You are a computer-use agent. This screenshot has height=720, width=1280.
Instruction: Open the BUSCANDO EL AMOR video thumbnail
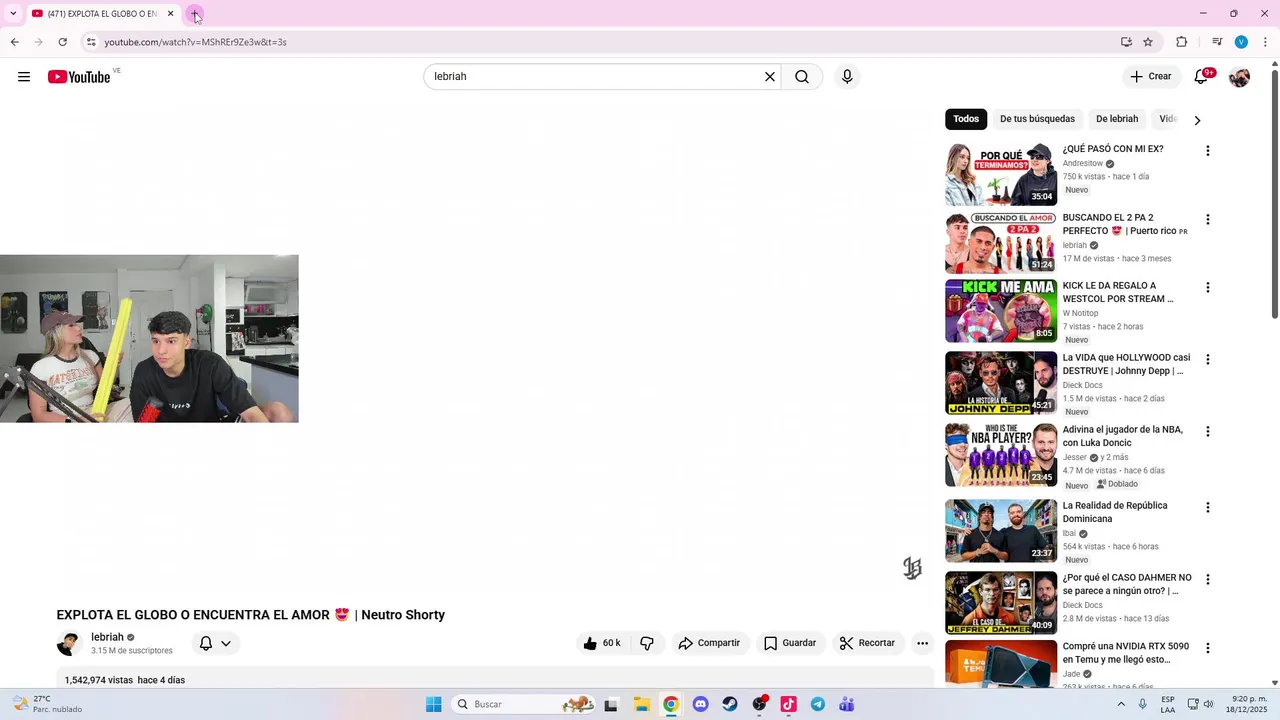1001,242
